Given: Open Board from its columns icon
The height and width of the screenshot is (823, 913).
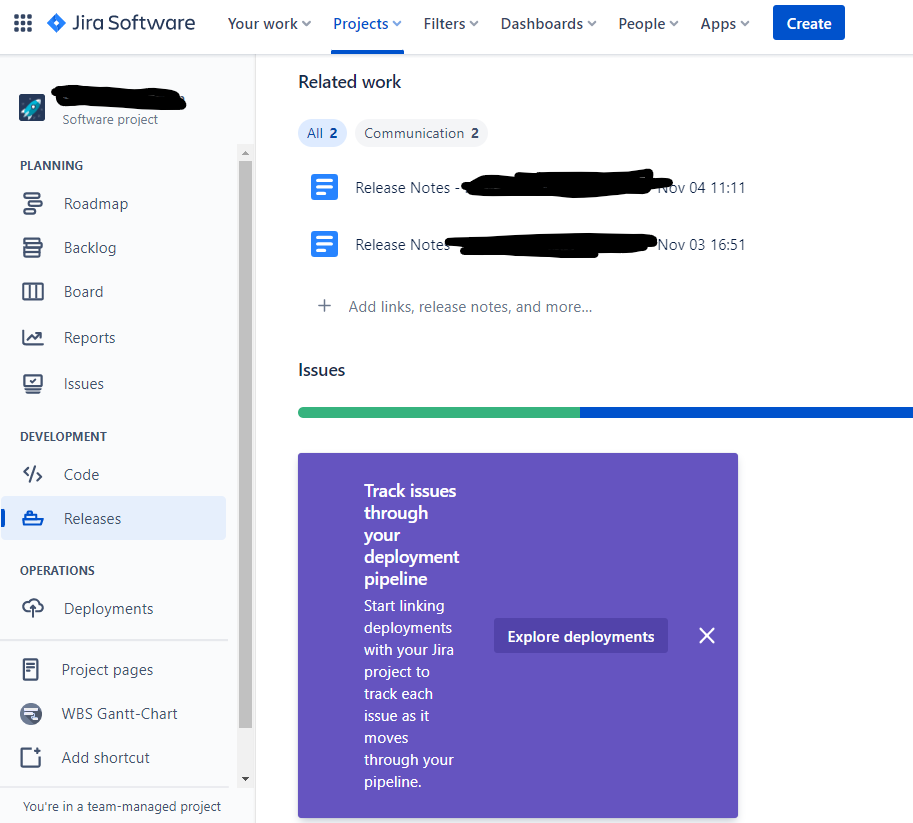Looking at the screenshot, I should 33,291.
